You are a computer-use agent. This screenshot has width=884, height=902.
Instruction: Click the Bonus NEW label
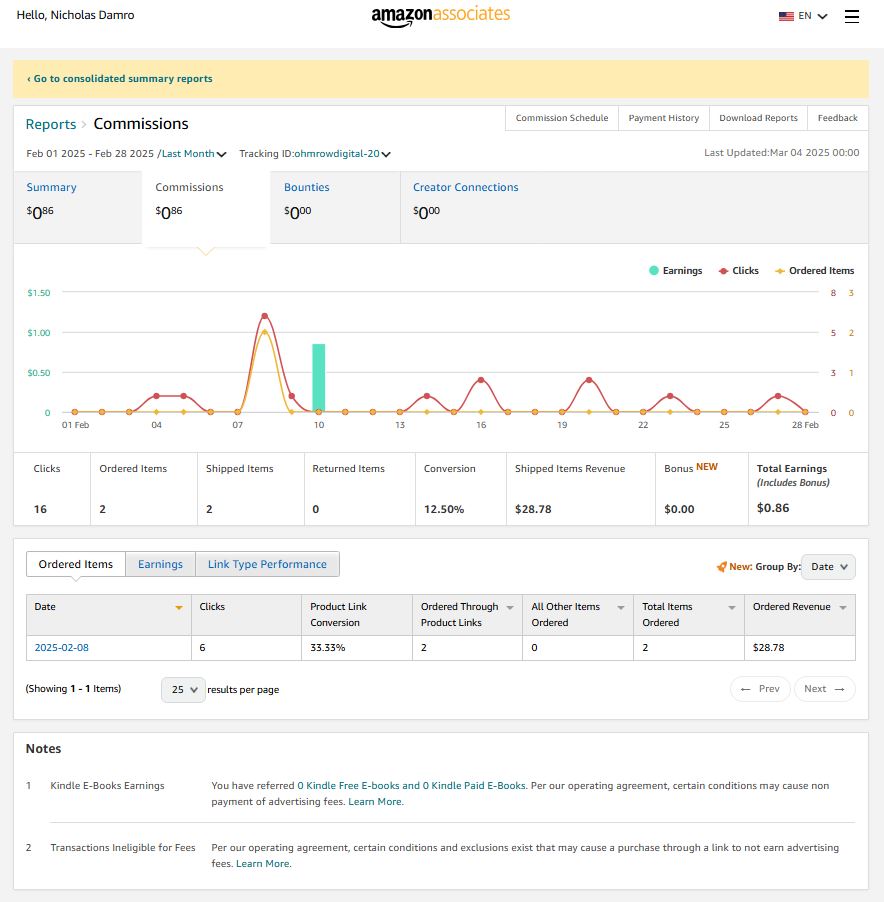(691, 468)
